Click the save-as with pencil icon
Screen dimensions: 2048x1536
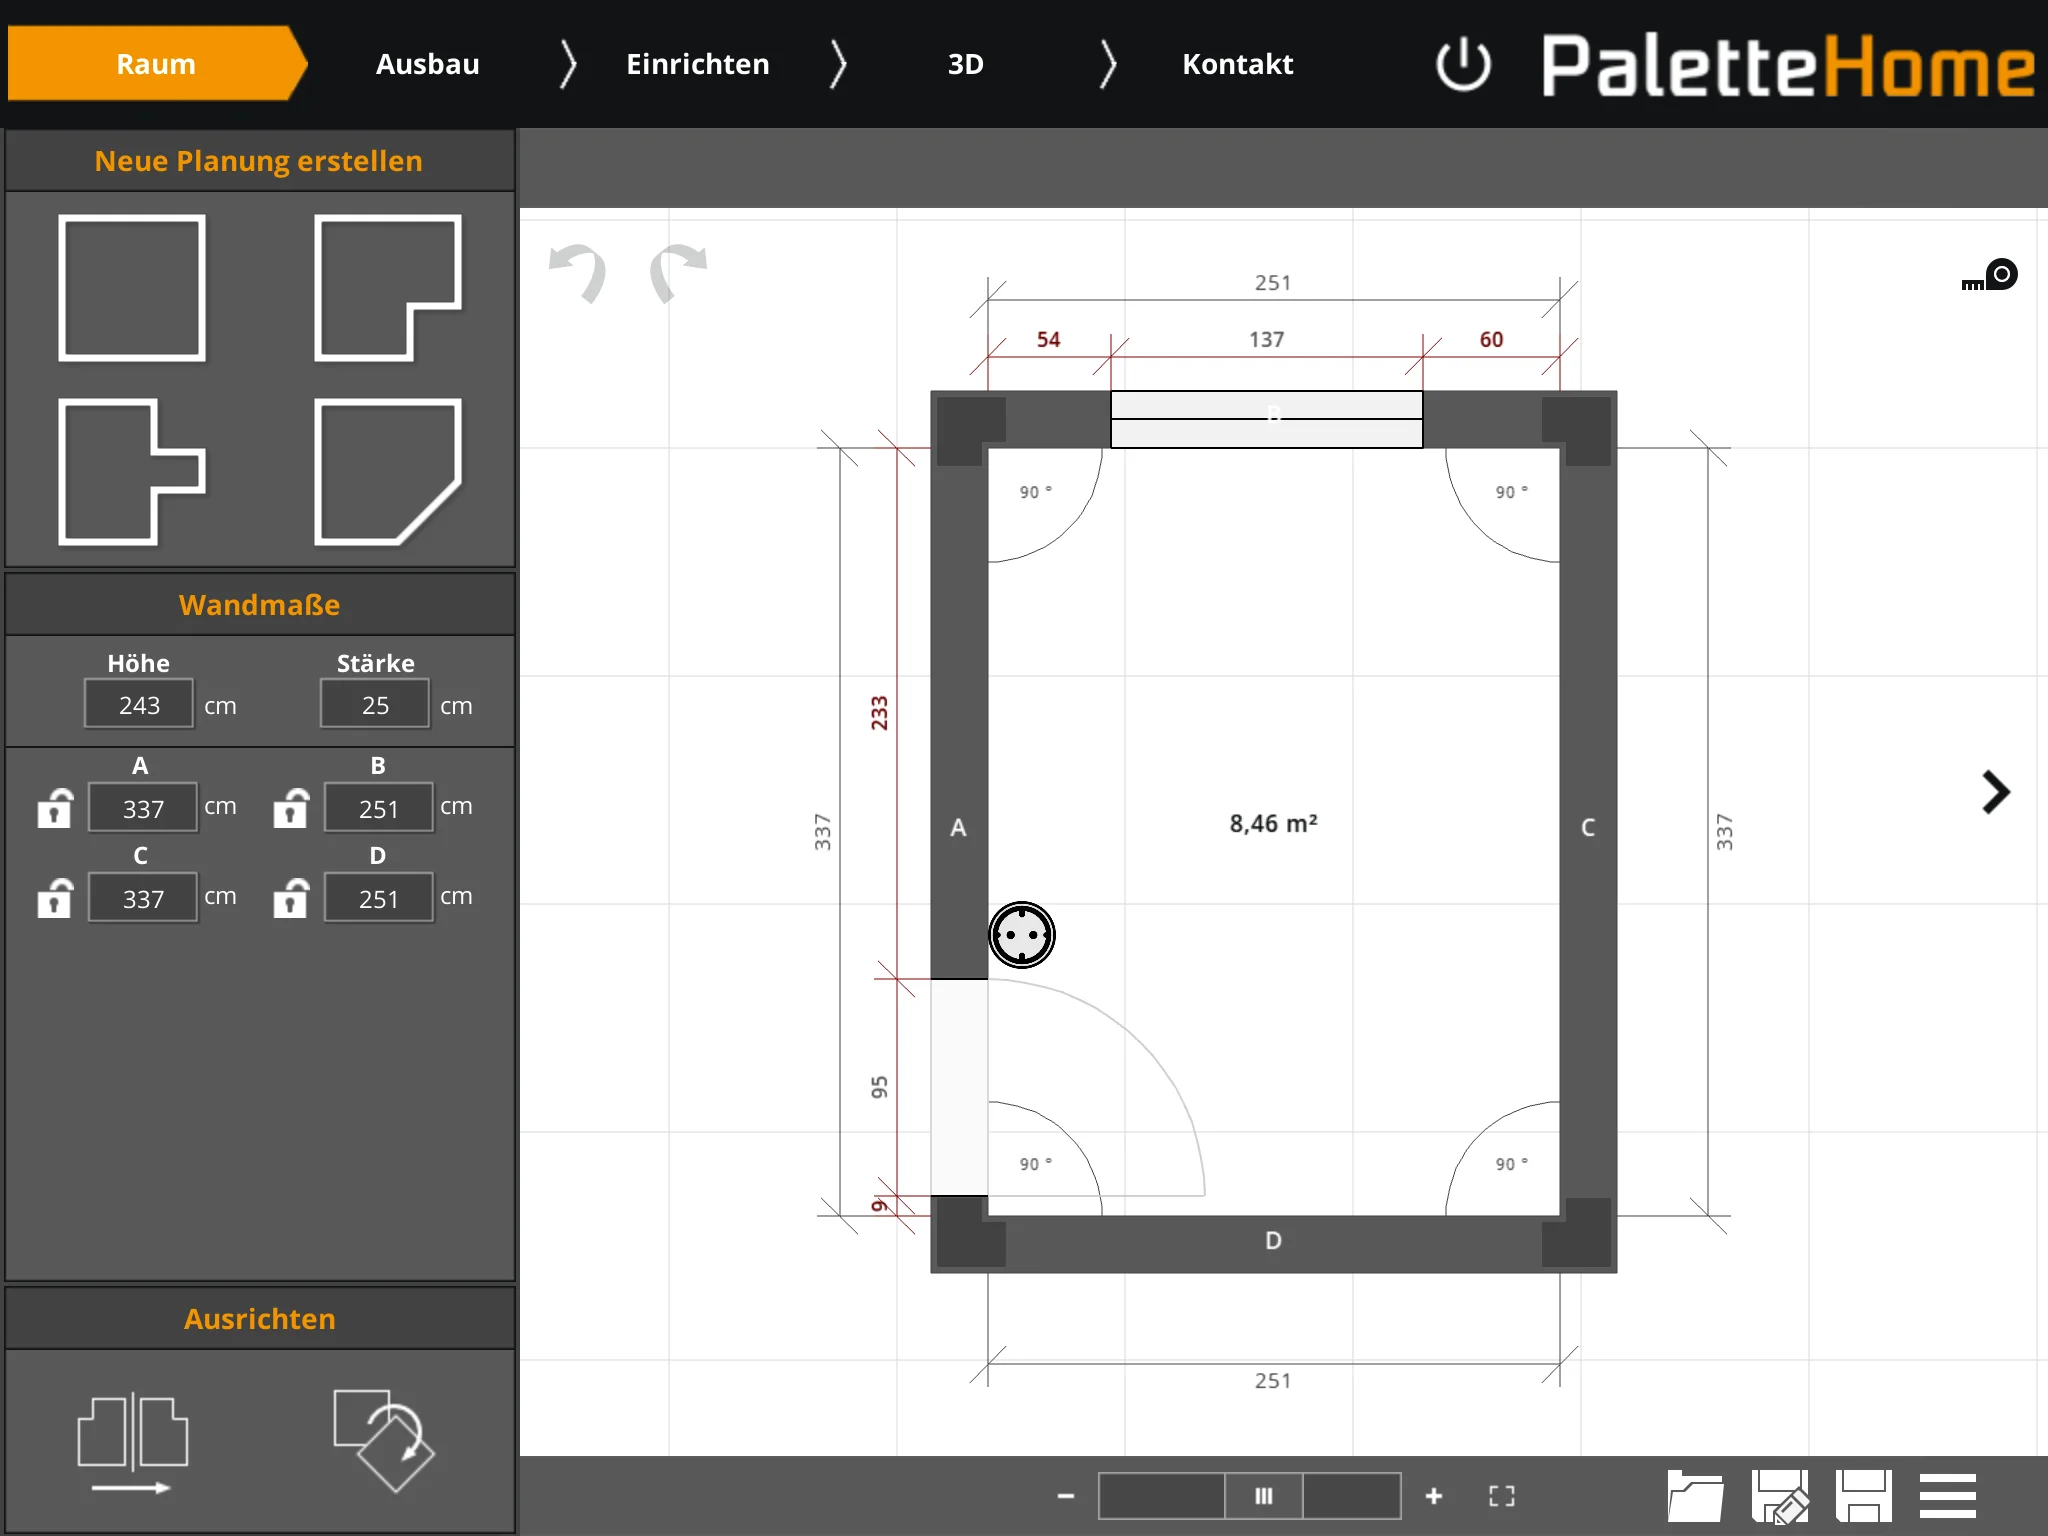[1780, 1496]
